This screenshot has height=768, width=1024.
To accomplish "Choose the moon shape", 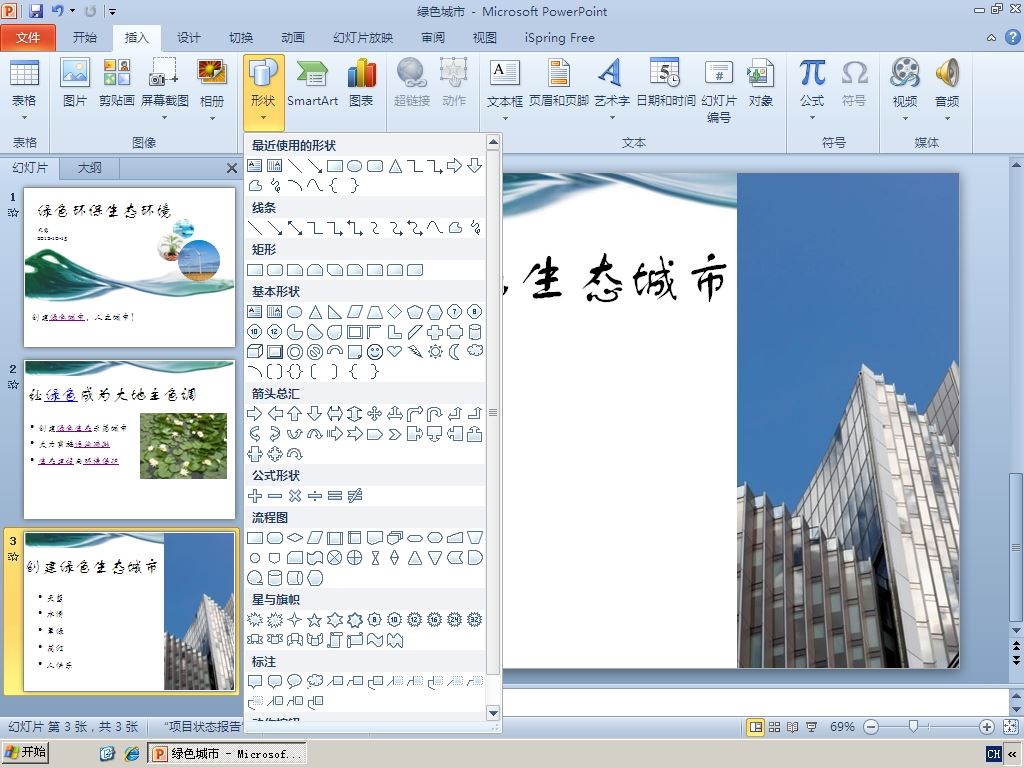I will point(455,352).
